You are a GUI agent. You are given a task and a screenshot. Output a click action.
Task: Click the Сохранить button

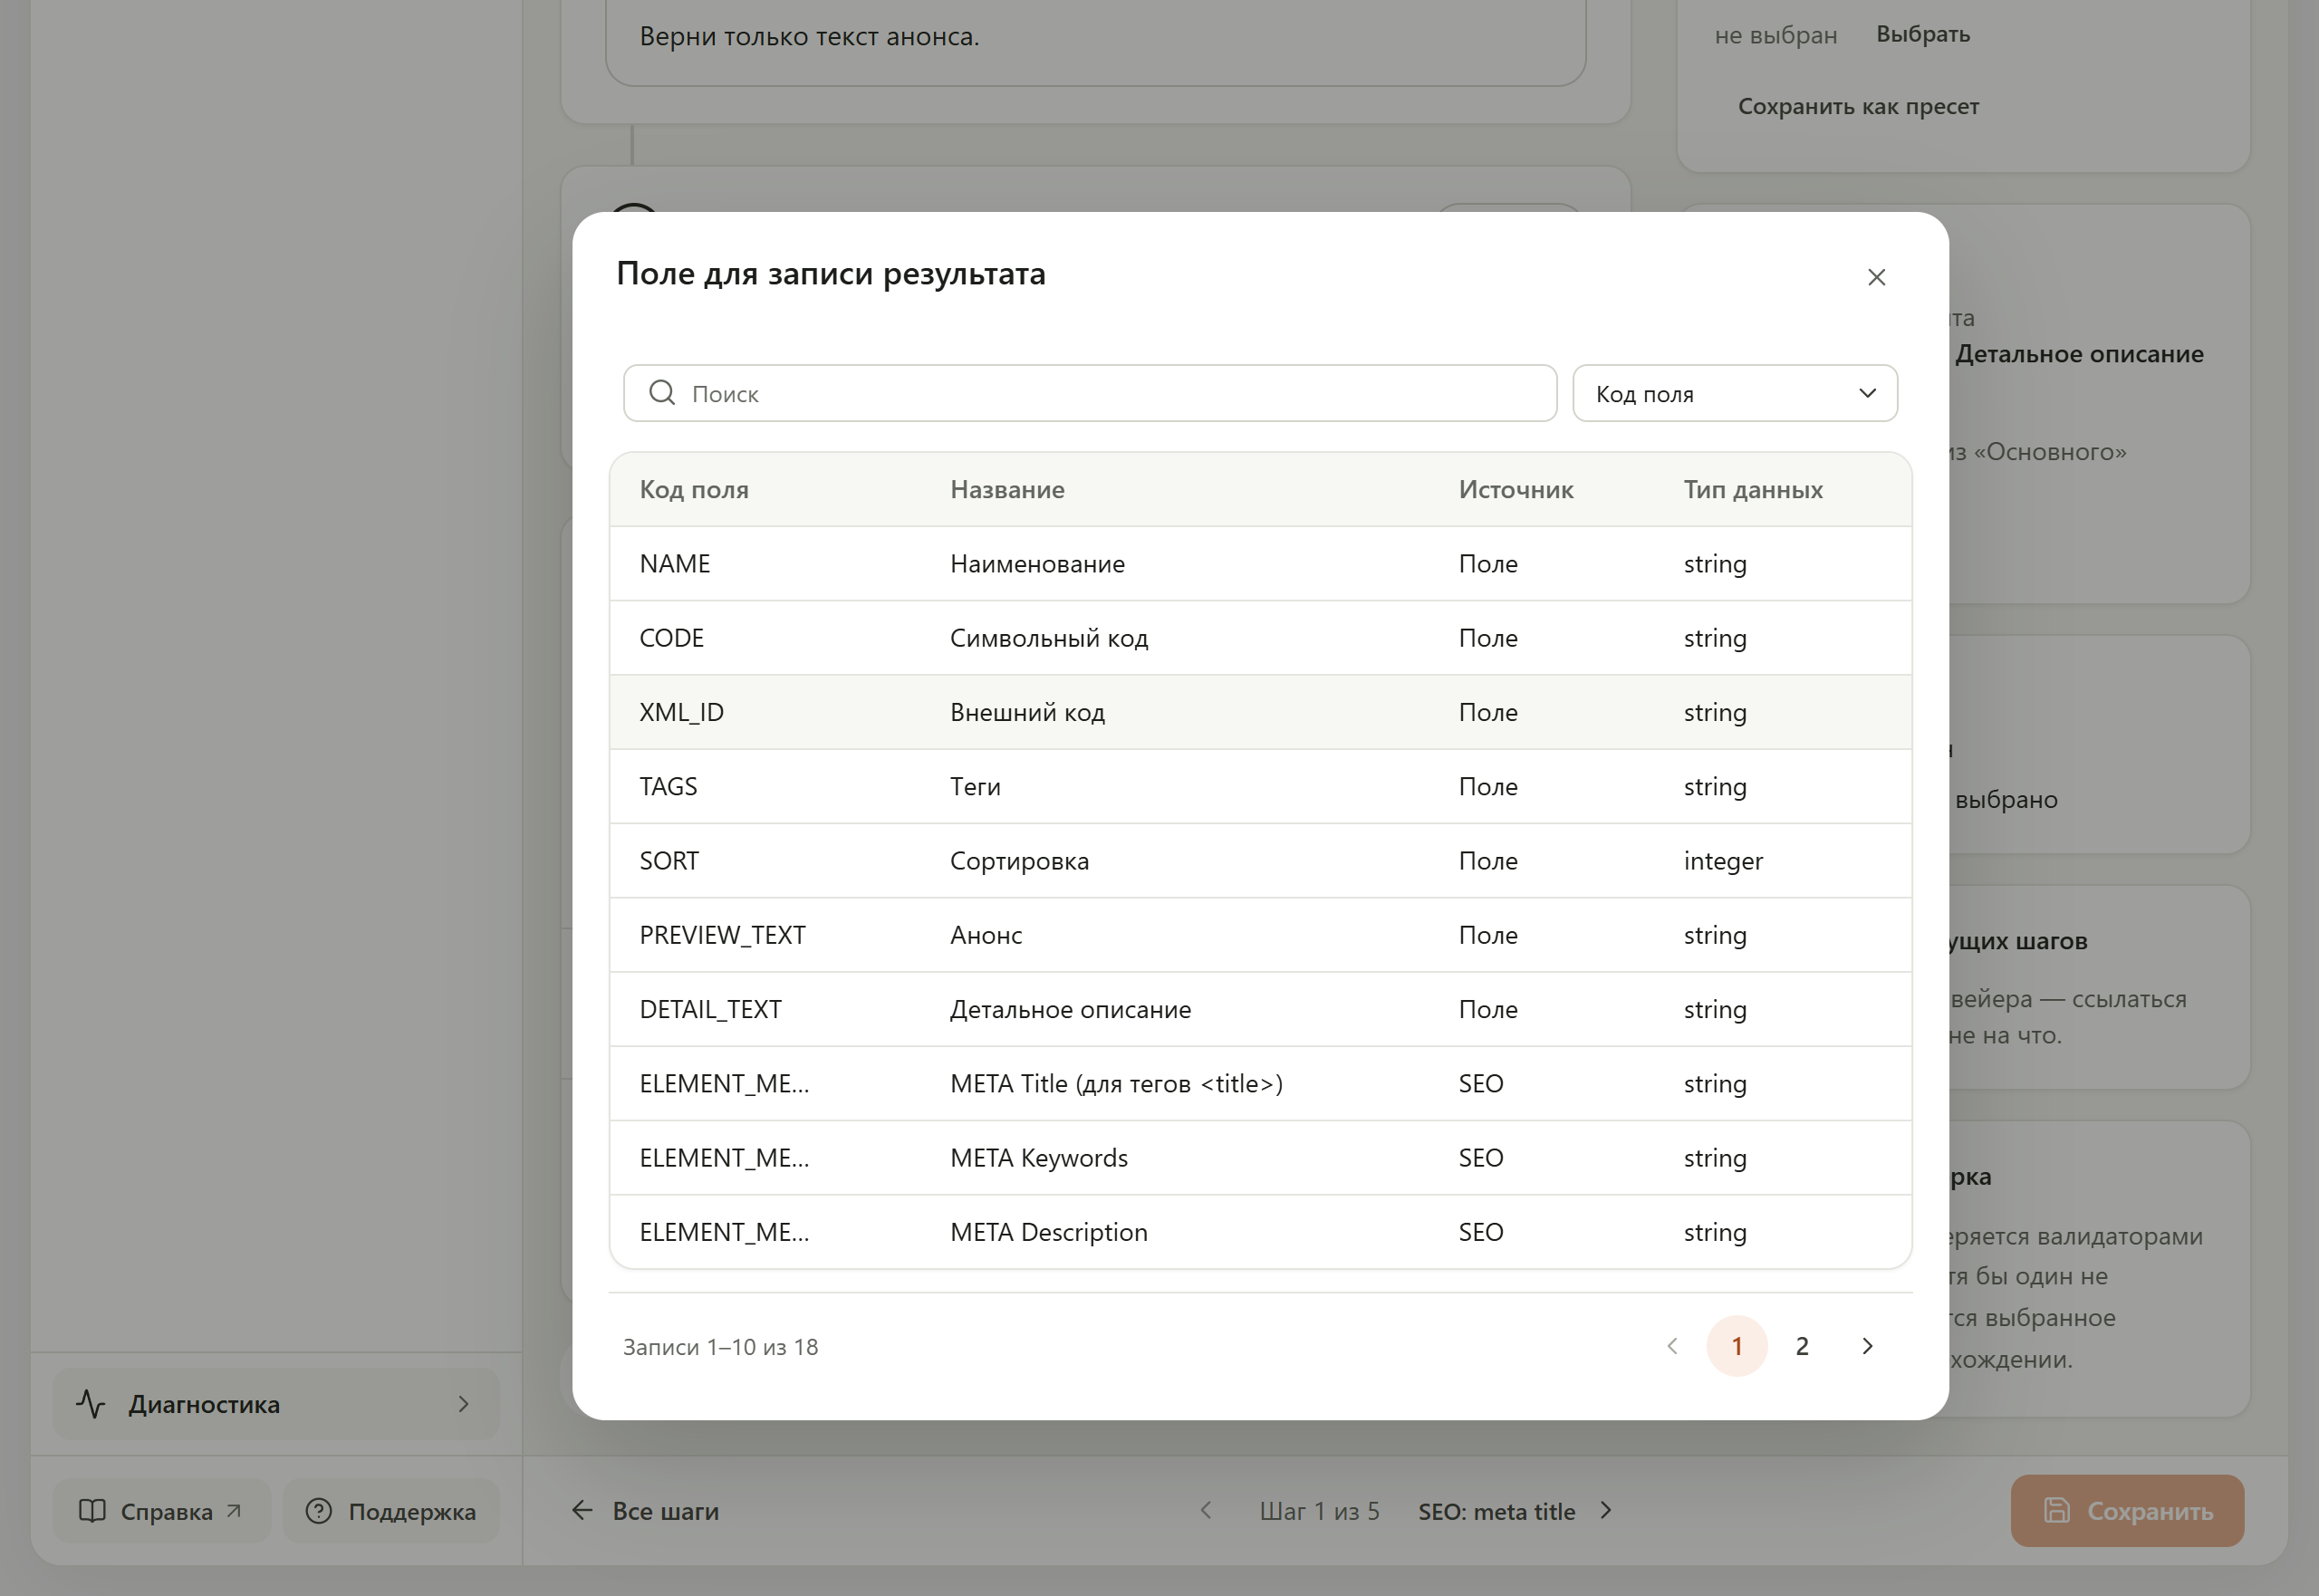2127,1510
